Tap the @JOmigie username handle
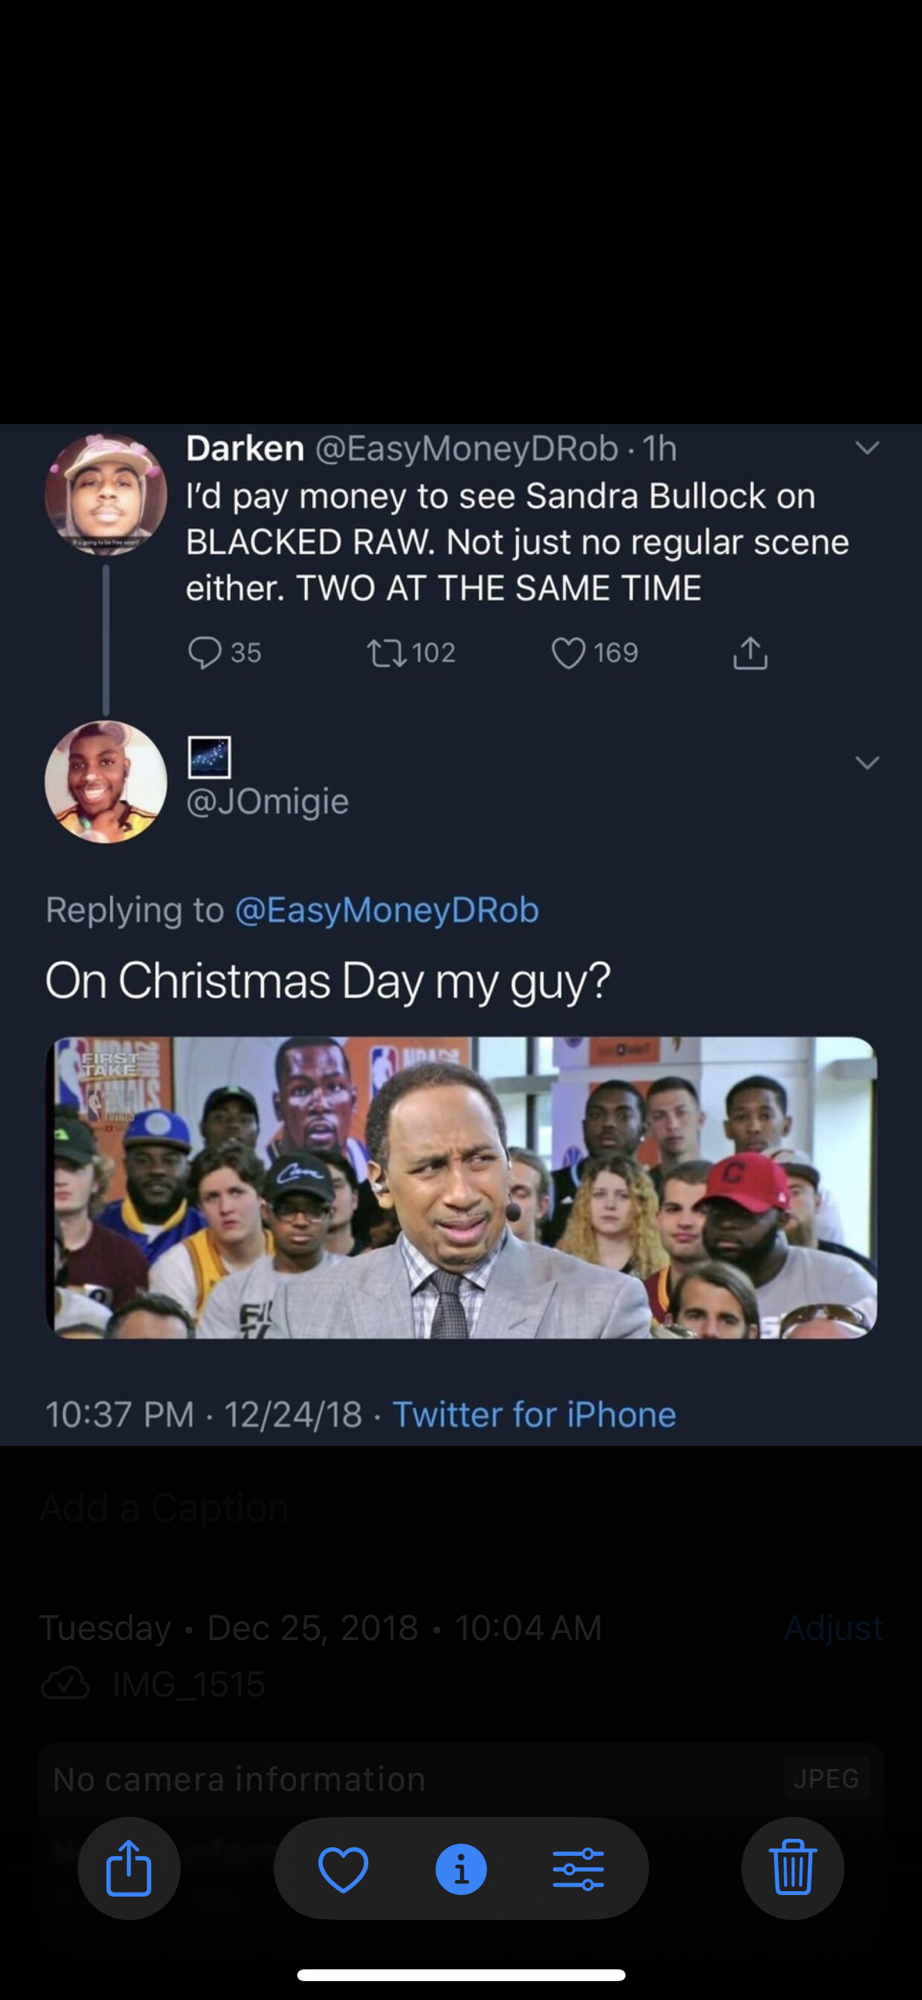The height and width of the screenshot is (2000, 922). point(267,801)
